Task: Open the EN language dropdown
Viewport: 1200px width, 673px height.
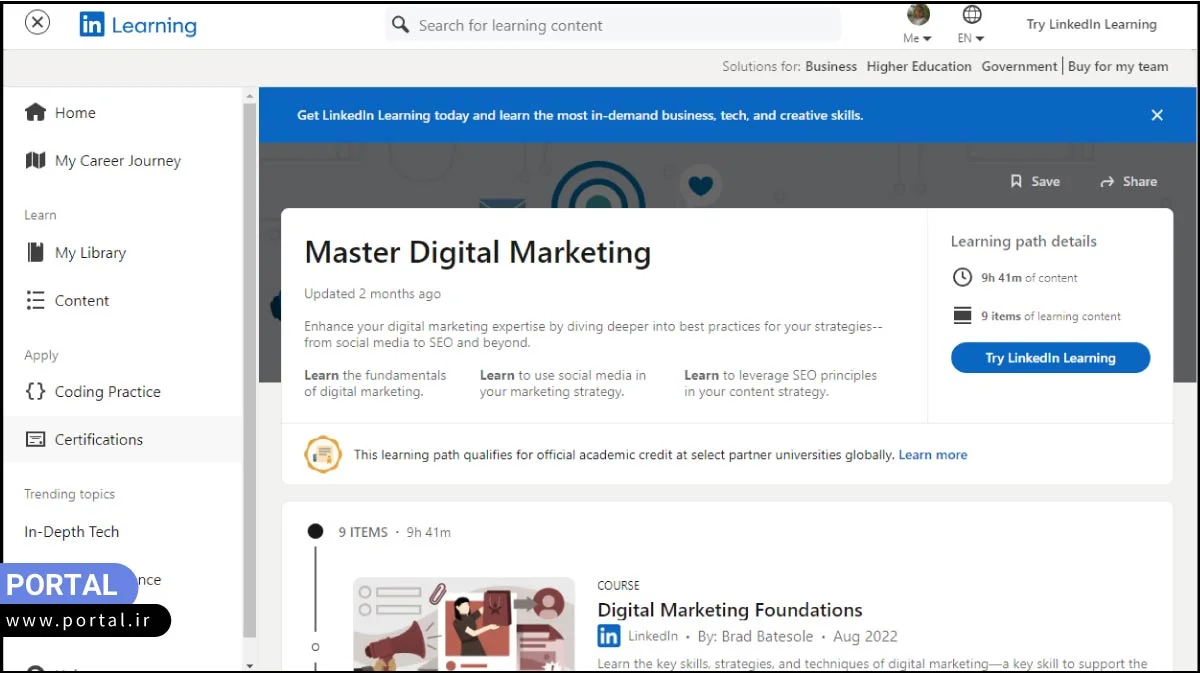Action: coord(969,37)
